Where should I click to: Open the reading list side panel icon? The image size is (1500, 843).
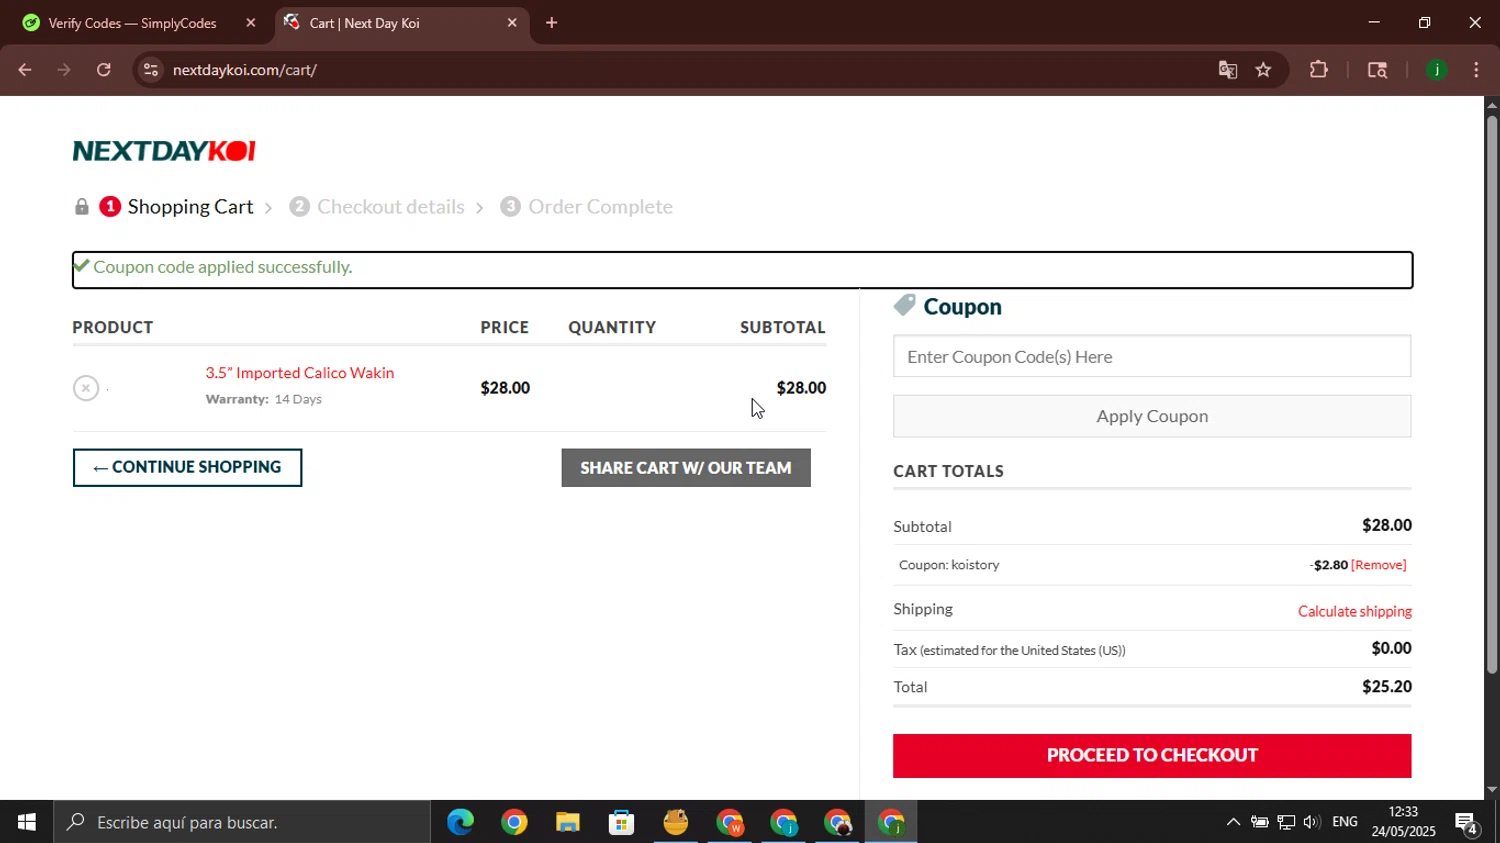click(1377, 70)
